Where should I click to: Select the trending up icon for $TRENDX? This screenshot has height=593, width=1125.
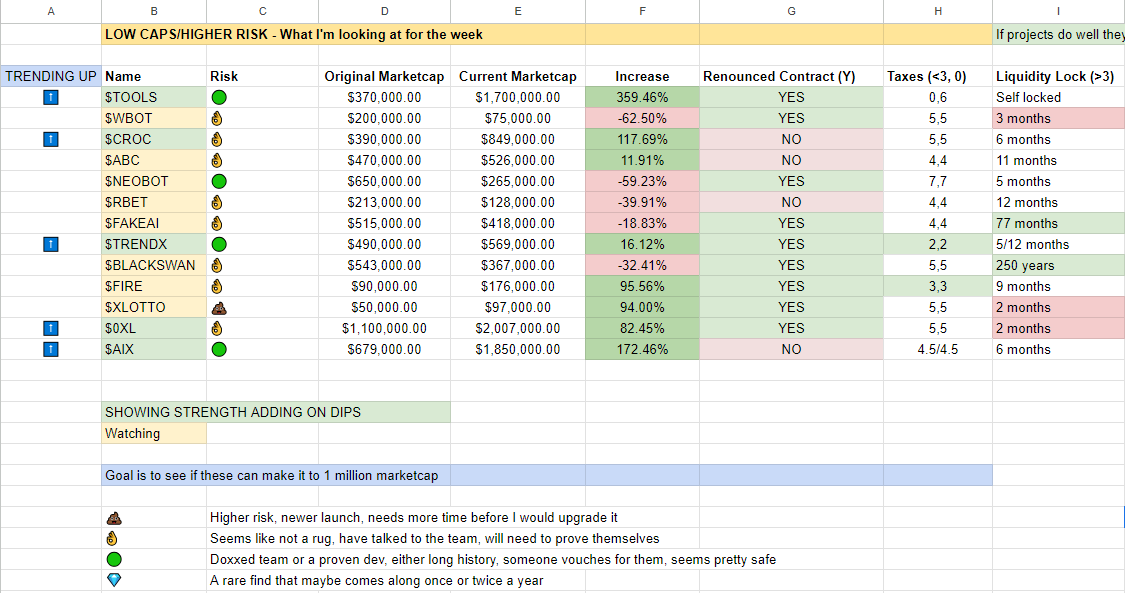[50, 244]
